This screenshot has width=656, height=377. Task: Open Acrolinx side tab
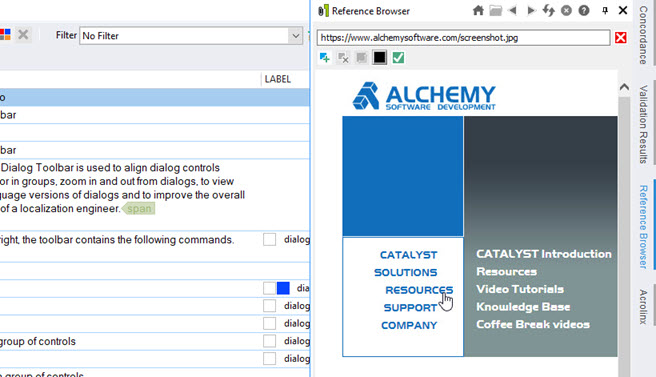[x=643, y=307]
